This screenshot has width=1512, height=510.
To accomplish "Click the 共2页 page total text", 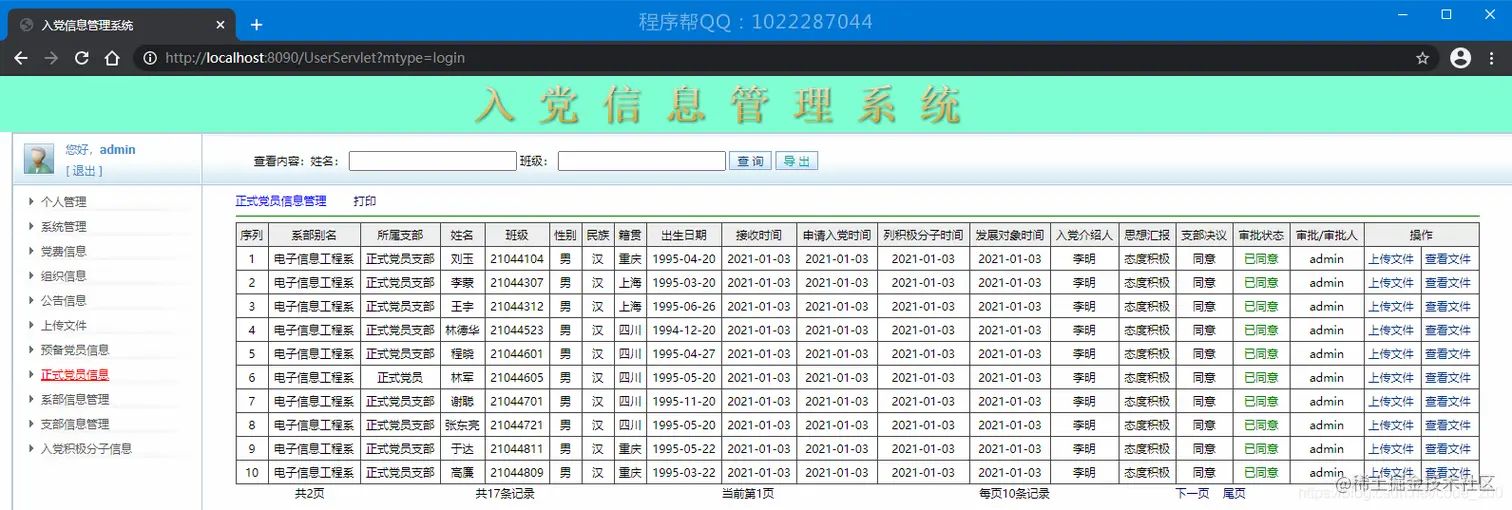I will [x=309, y=493].
